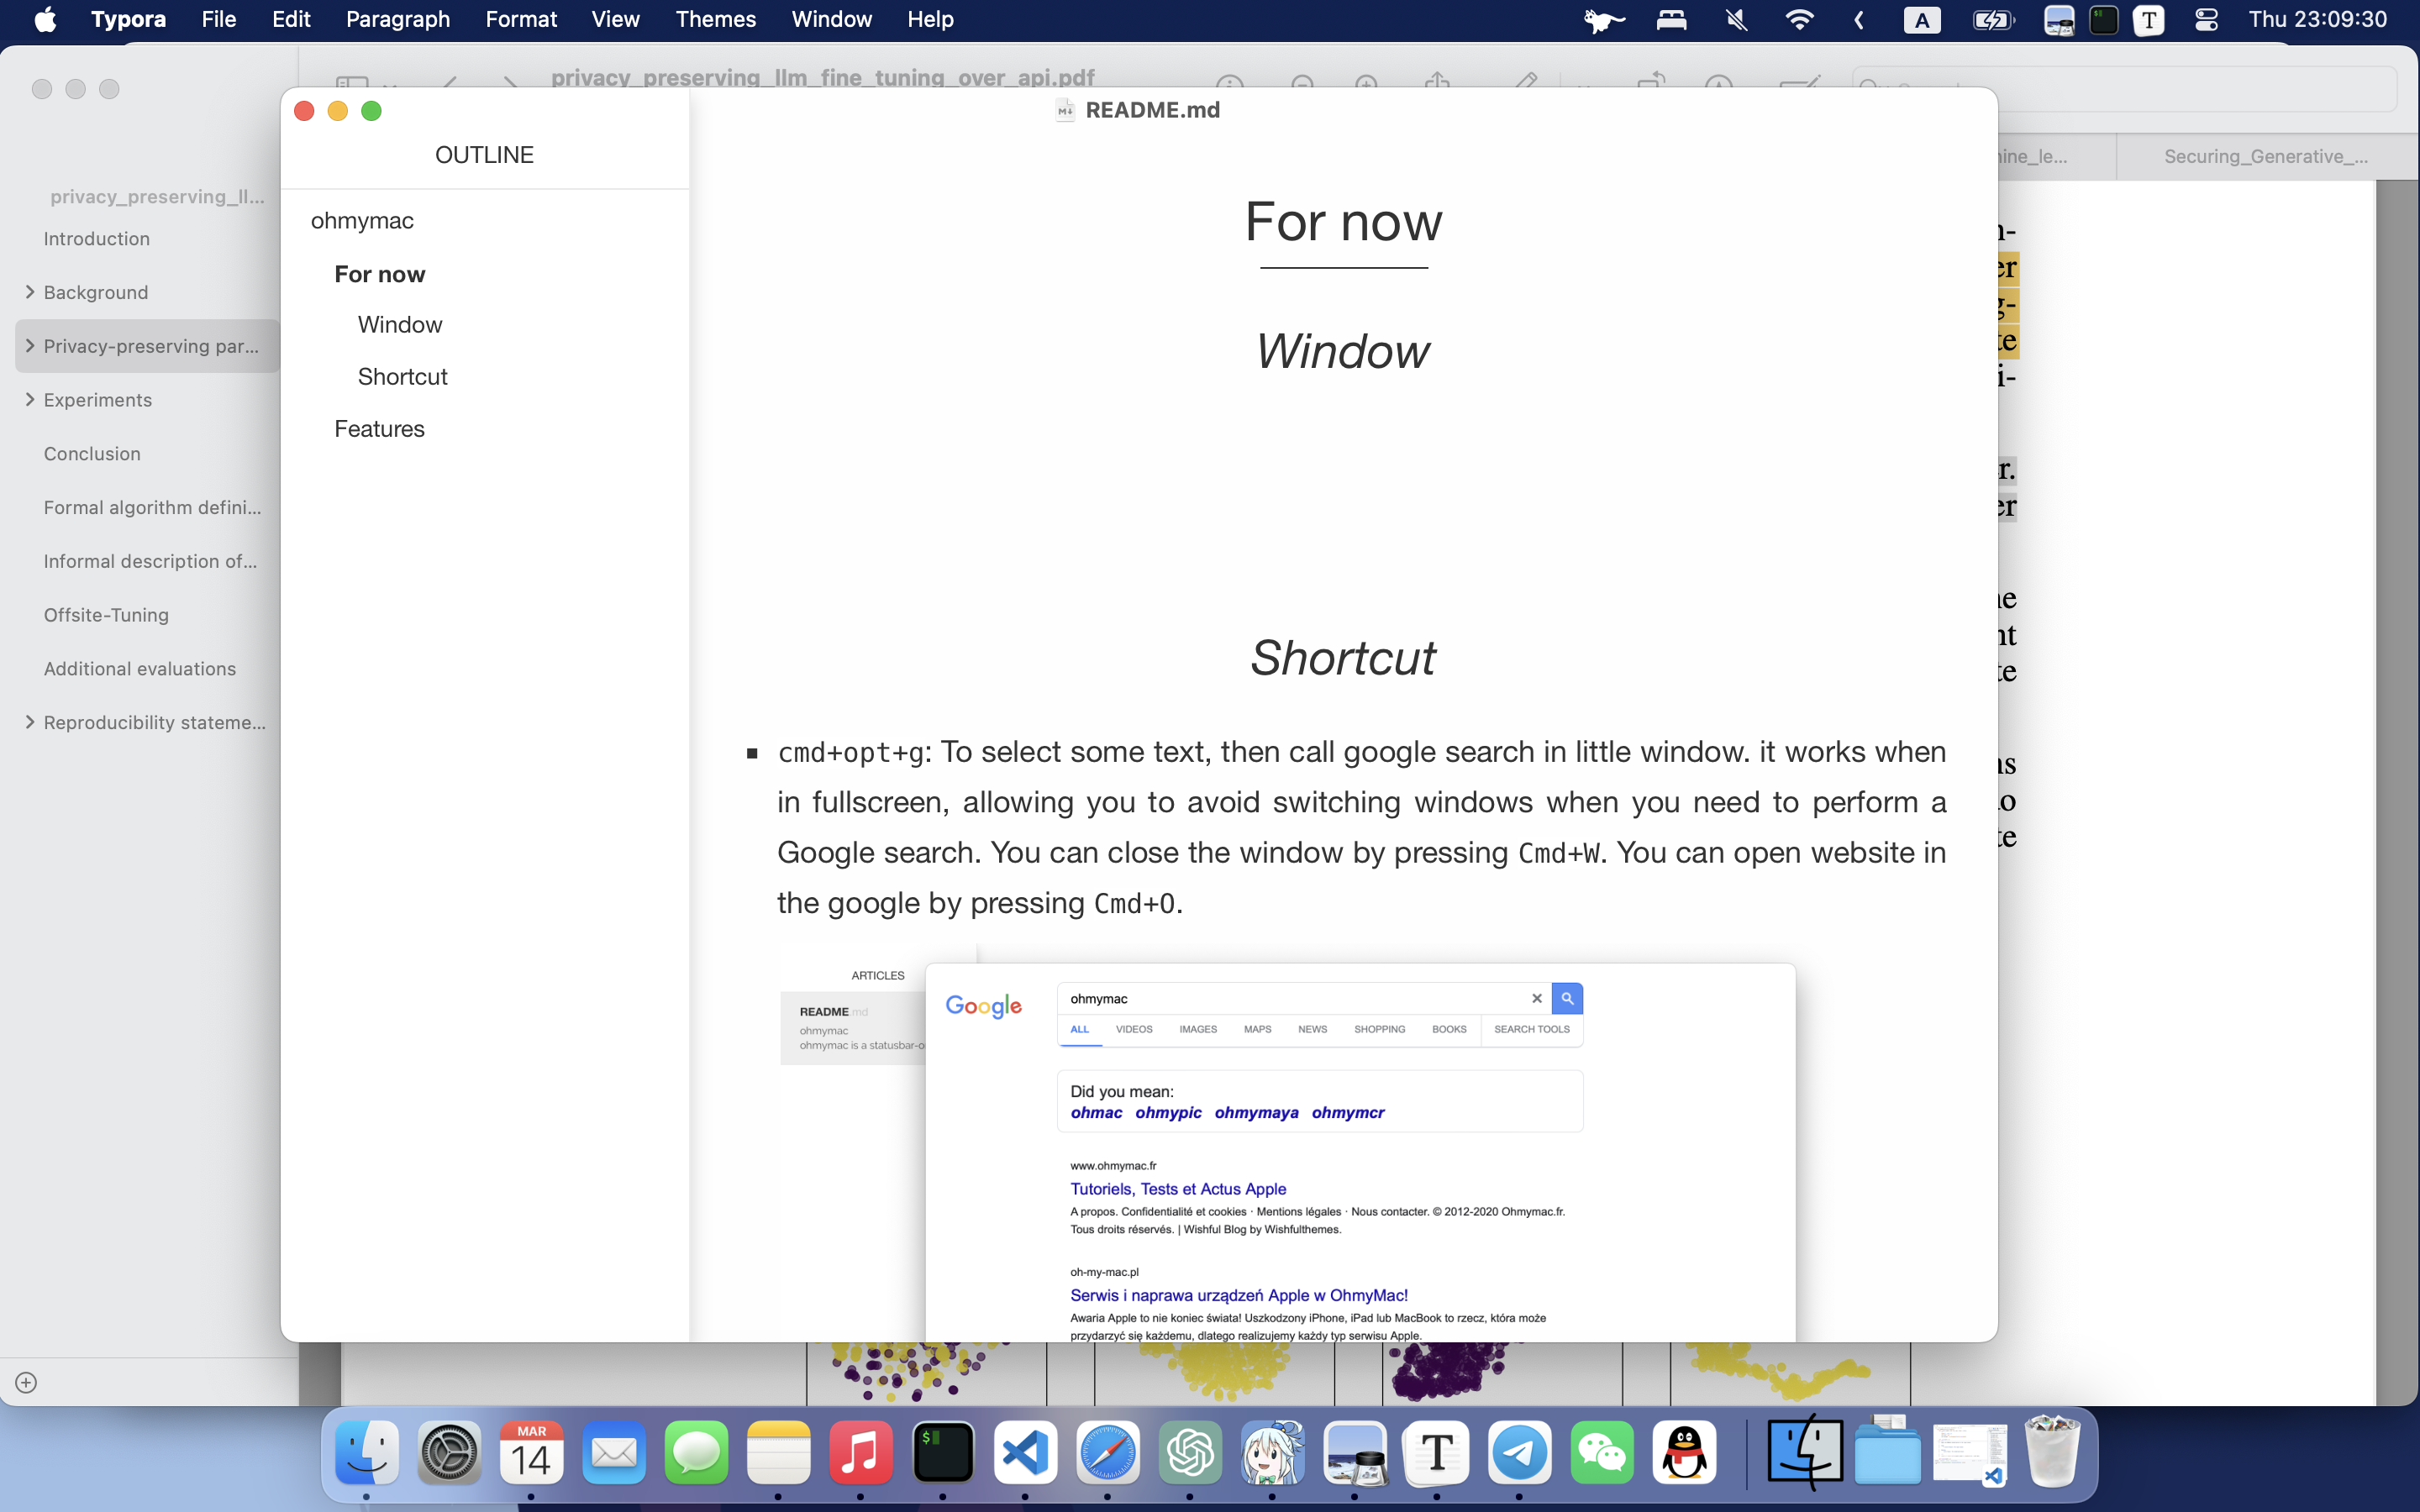This screenshot has height=1512, width=2420.
Task: Click the share icon in the PDF toolbar
Action: (x=1436, y=83)
